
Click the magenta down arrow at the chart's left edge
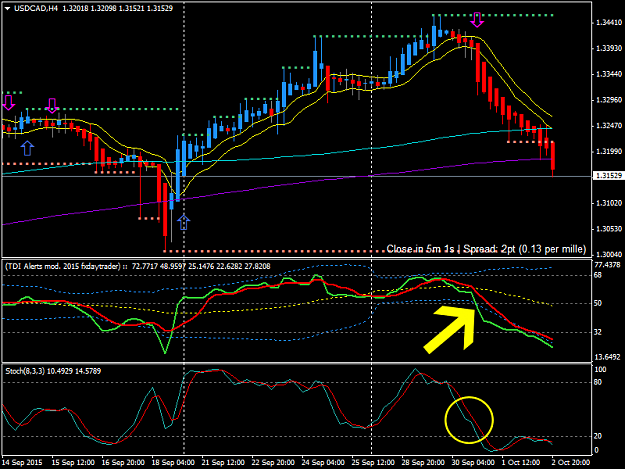coord(8,102)
